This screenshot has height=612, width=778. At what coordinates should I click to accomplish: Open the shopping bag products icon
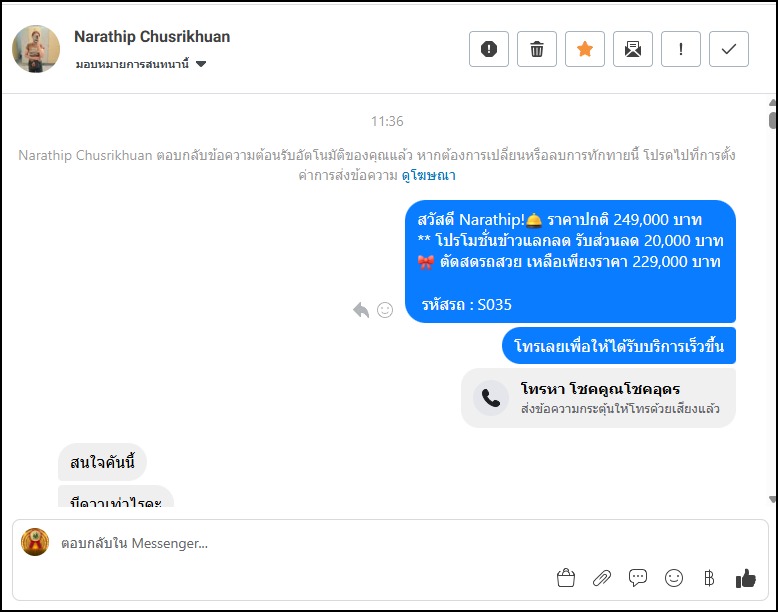point(566,578)
